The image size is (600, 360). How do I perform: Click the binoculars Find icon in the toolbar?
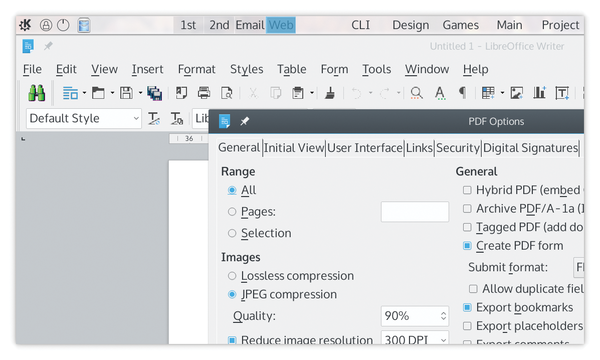[x=37, y=93]
